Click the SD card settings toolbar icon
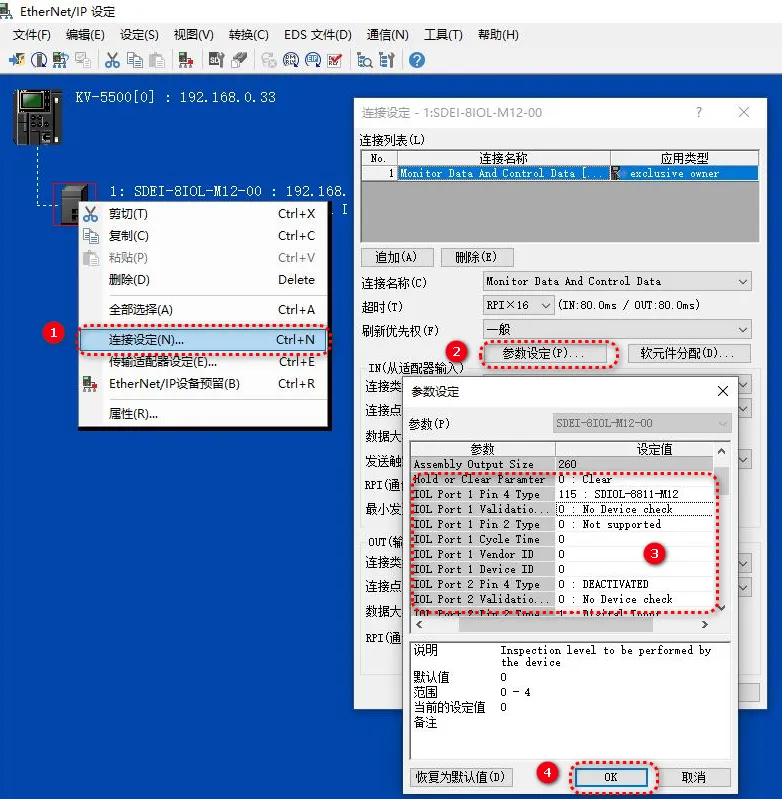This screenshot has height=799, width=782. pyautogui.click(x=215, y=60)
